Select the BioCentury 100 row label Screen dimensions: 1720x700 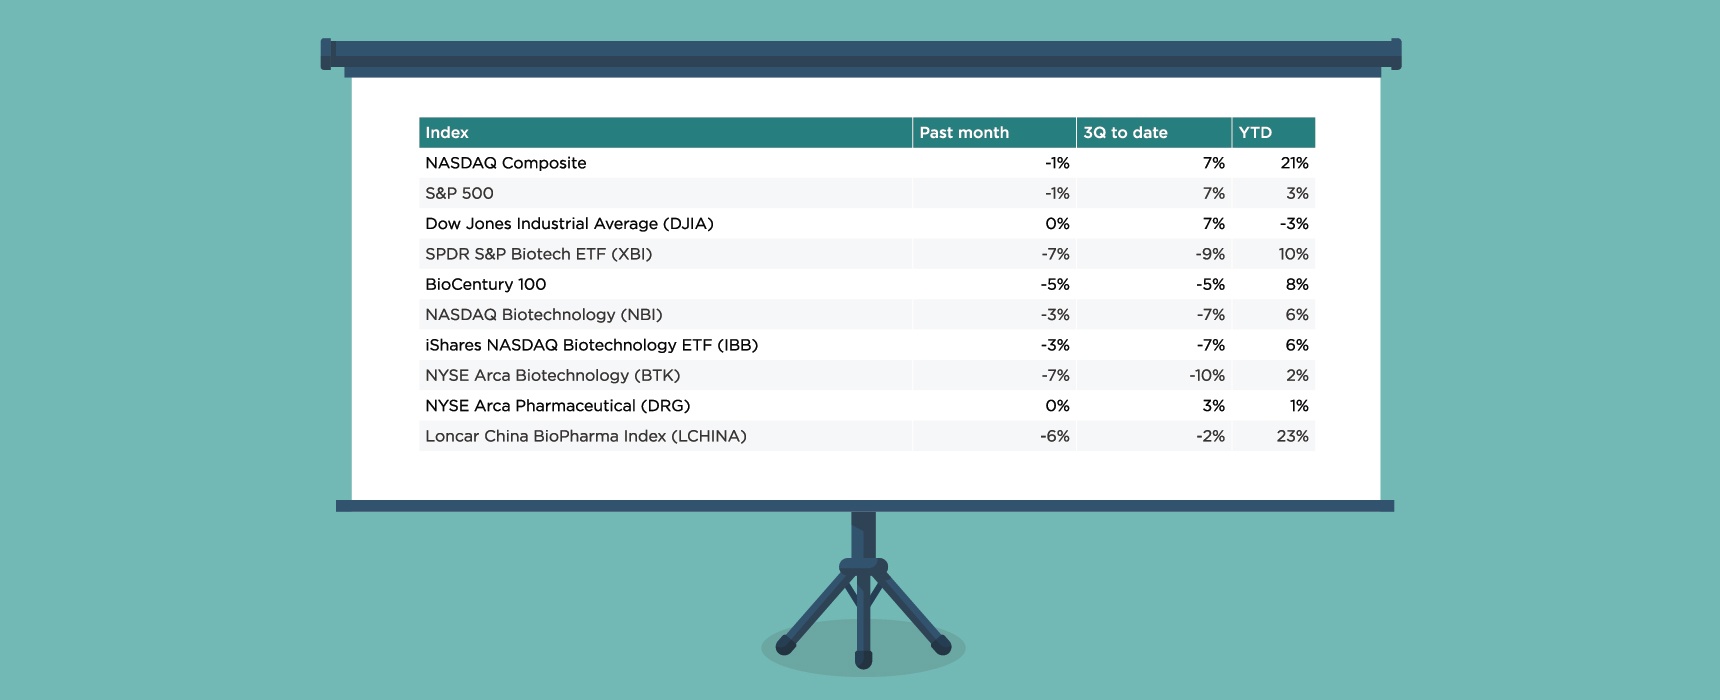click(x=486, y=284)
